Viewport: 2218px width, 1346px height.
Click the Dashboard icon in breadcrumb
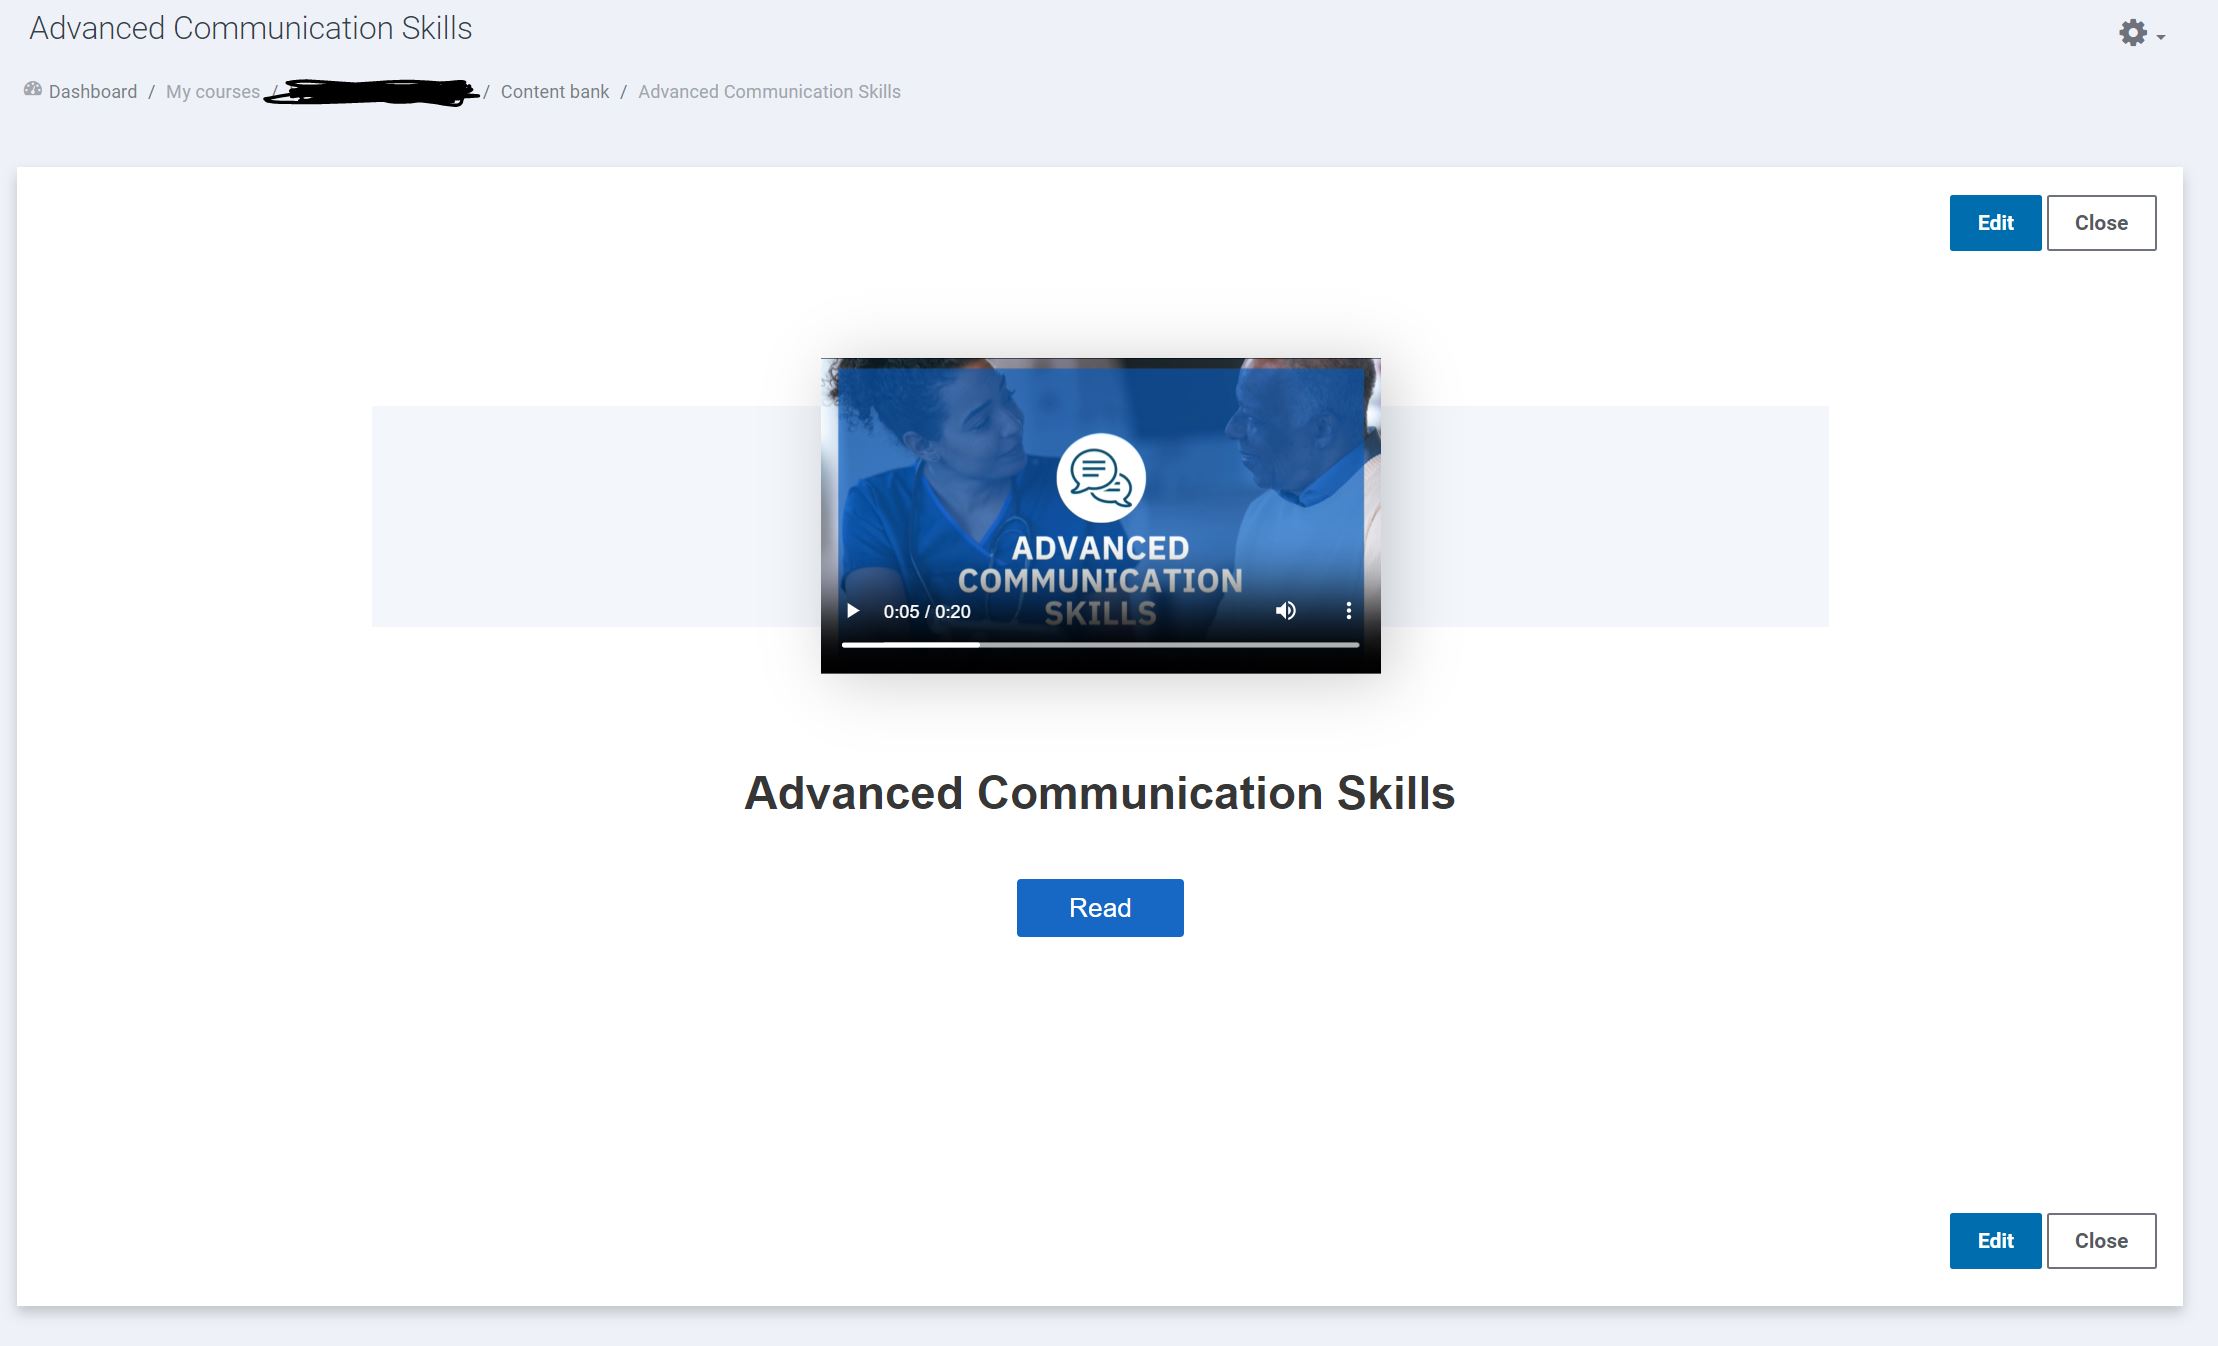coord(33,89)
